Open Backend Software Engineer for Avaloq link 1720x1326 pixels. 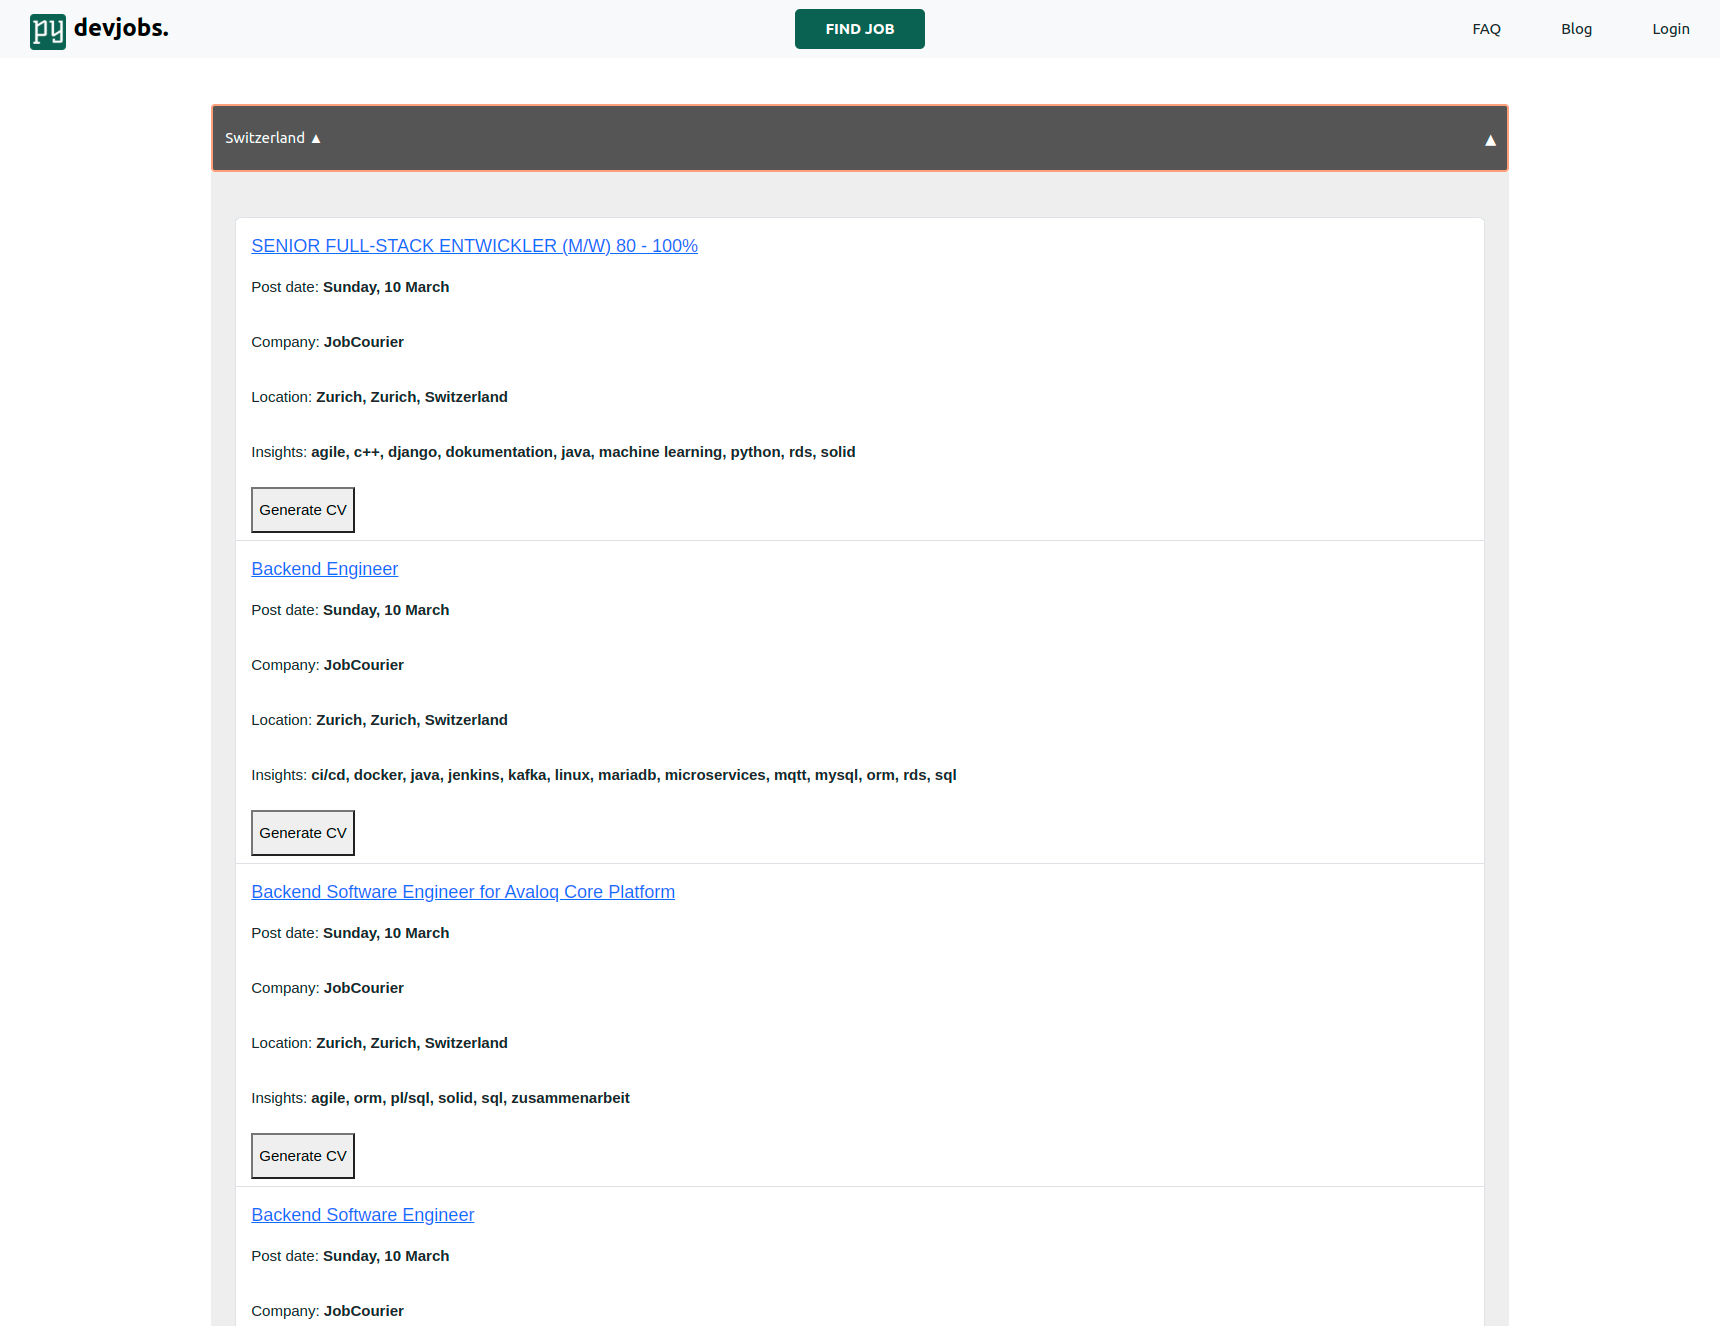click(x=463, y=892)
